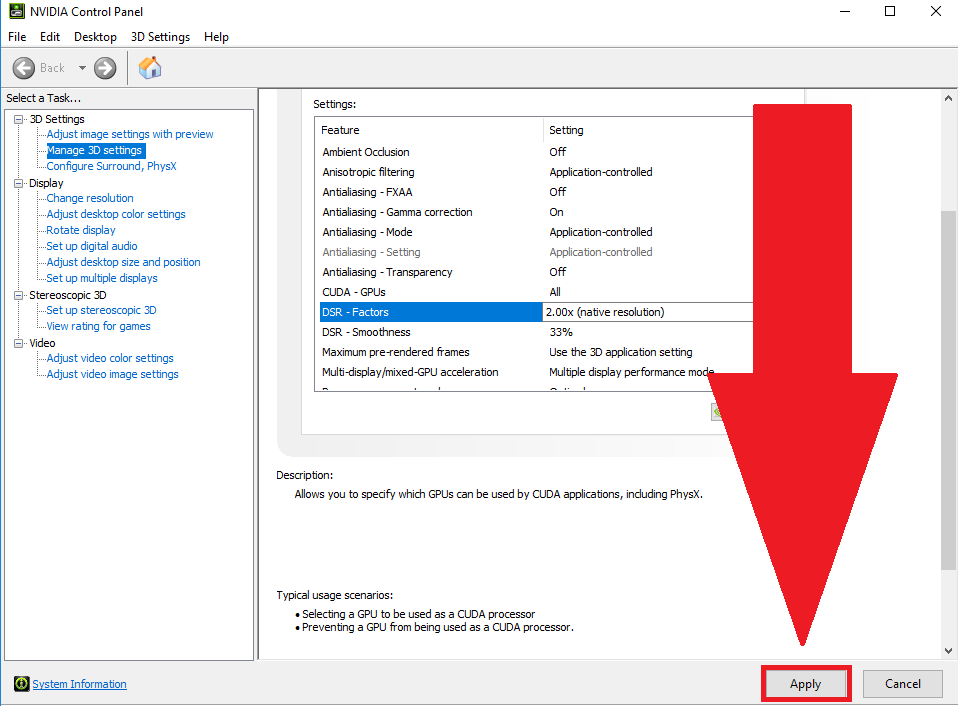Select Manage 3D settings task
This screenshot has width=958, height=706.
click(96, 150)
